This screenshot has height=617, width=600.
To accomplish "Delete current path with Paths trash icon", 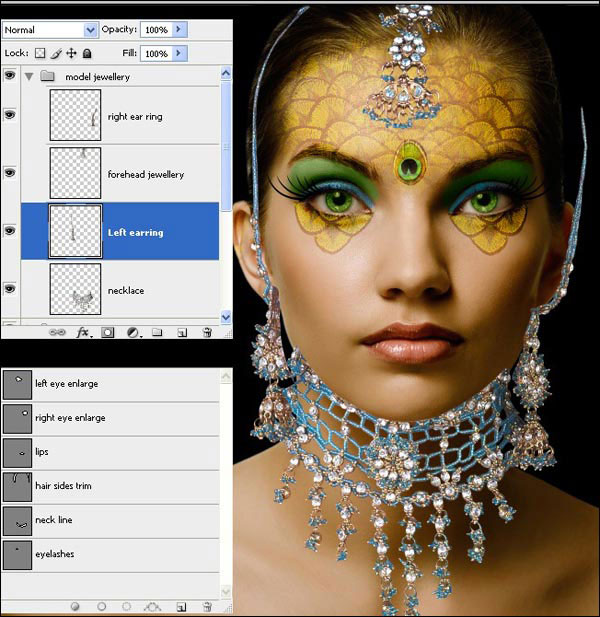I will 206,606.
